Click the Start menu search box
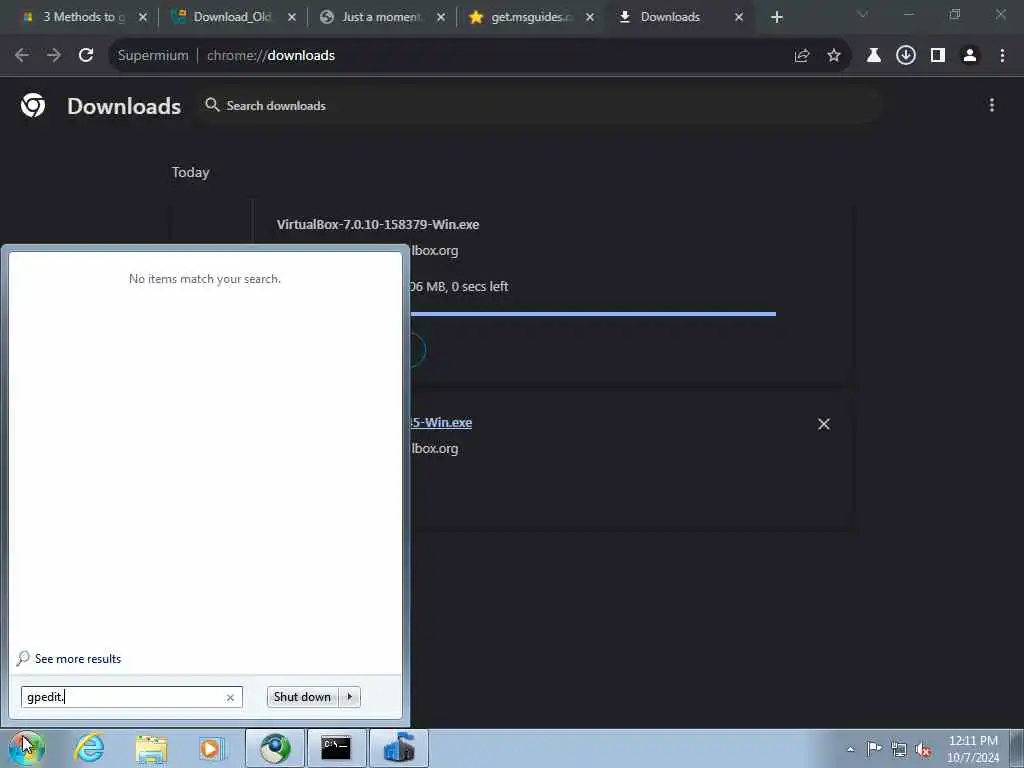Image resolution: width=1024 pixels, height=768 pixels. pyautogui.click(x=131, y=697)
